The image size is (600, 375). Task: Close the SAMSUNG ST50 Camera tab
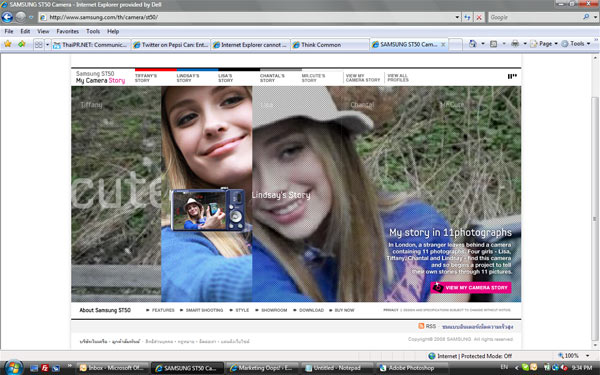(x=443, y=45)
